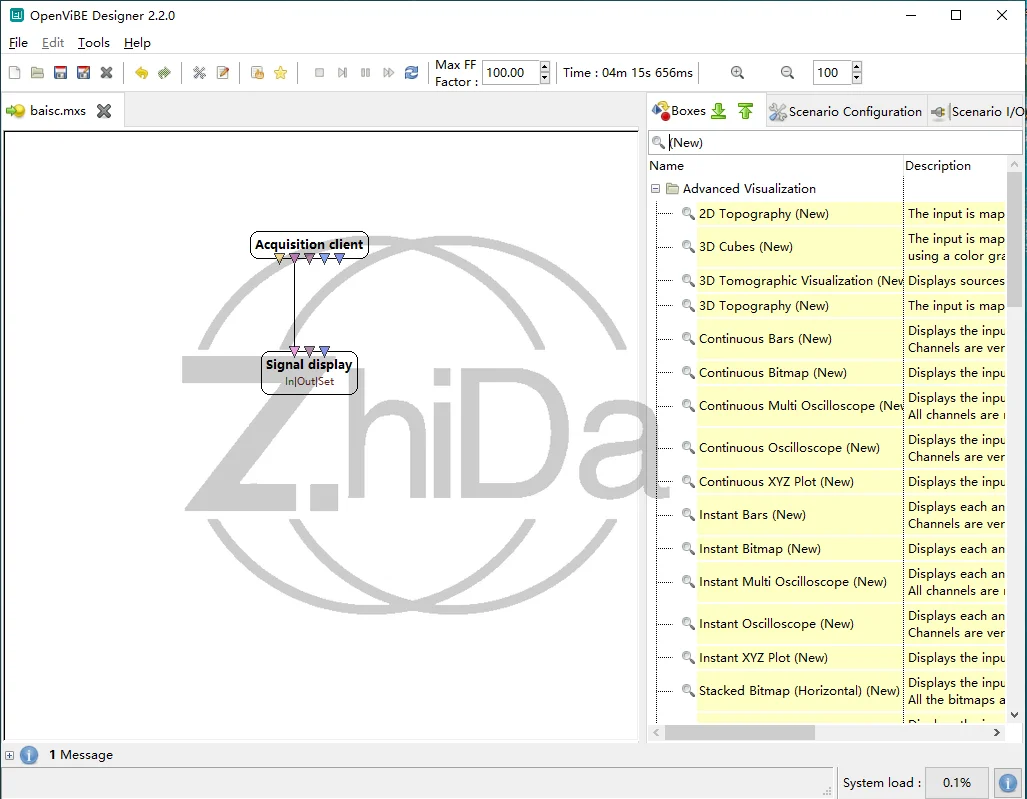This screenshot has height=799, width=1027.
Task: Click the Name column header
Action: coord(775,166)
